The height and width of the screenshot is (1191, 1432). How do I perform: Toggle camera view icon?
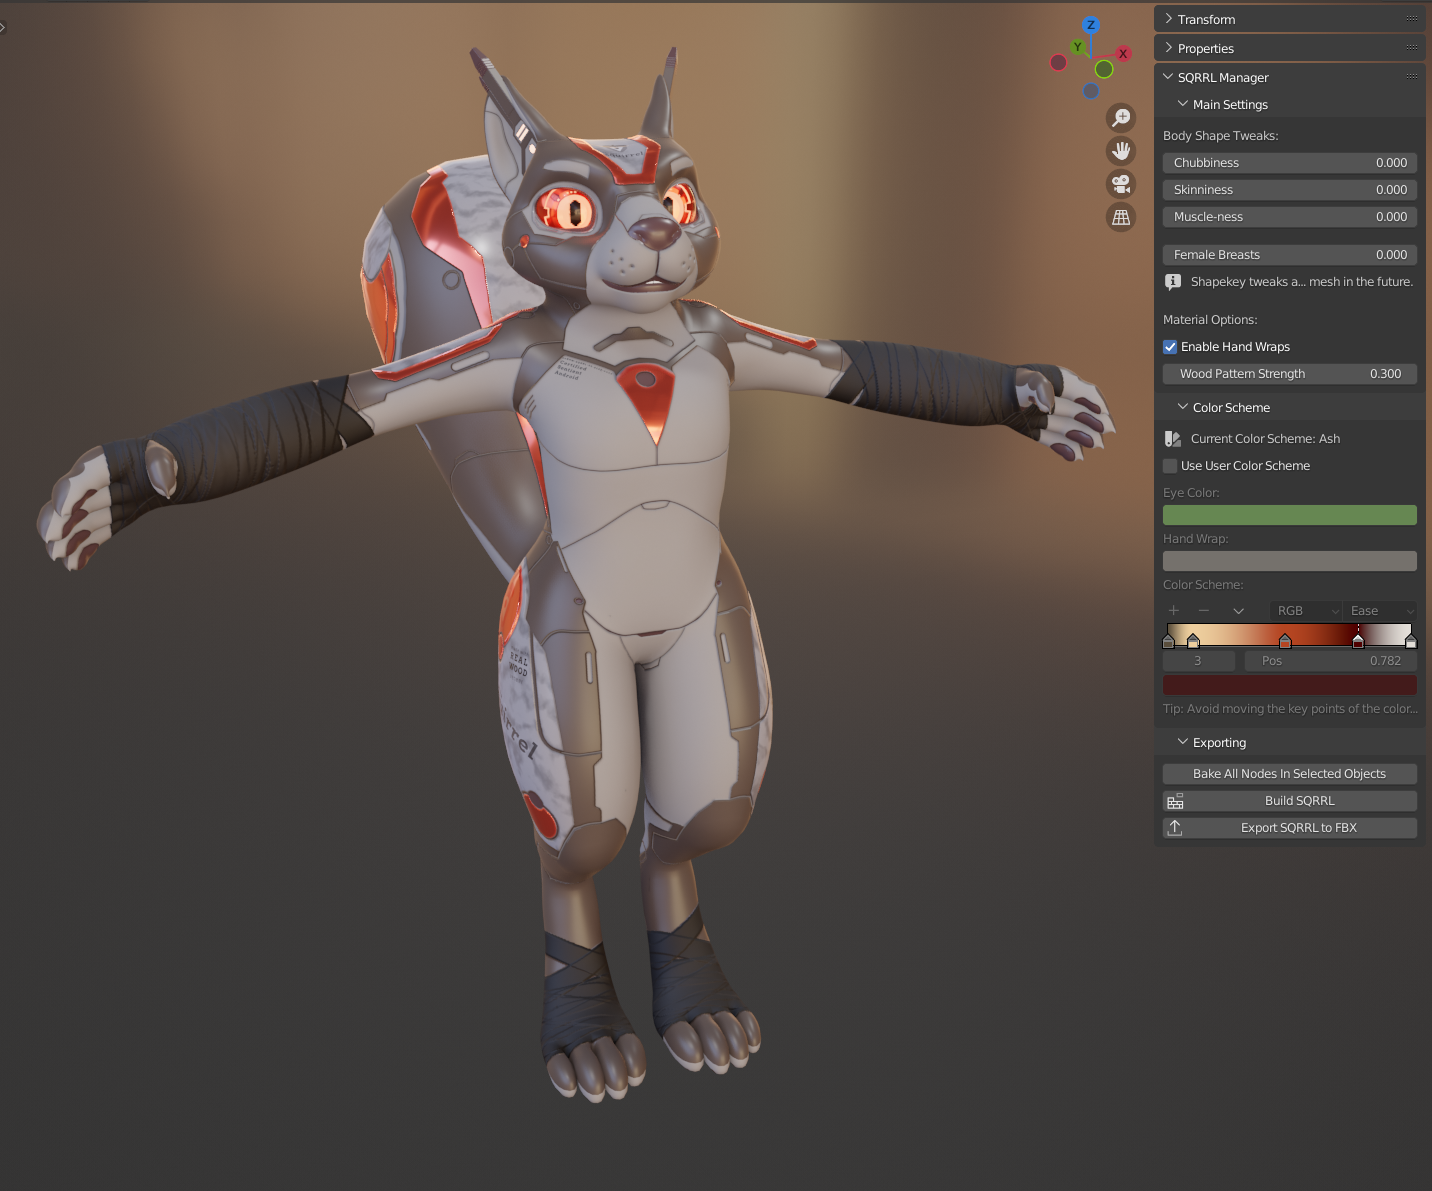1121,184
